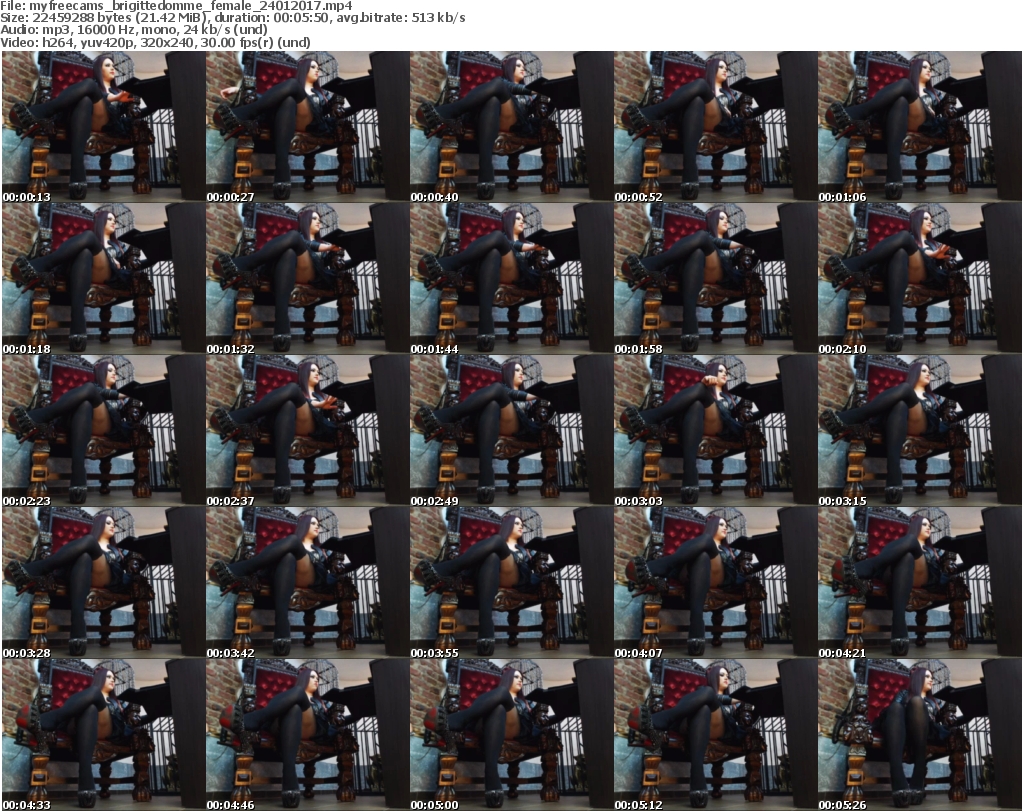Choose the frame stamped 00:03:03
Viewport: 1024px width, 811px height.
click(715, 430)
